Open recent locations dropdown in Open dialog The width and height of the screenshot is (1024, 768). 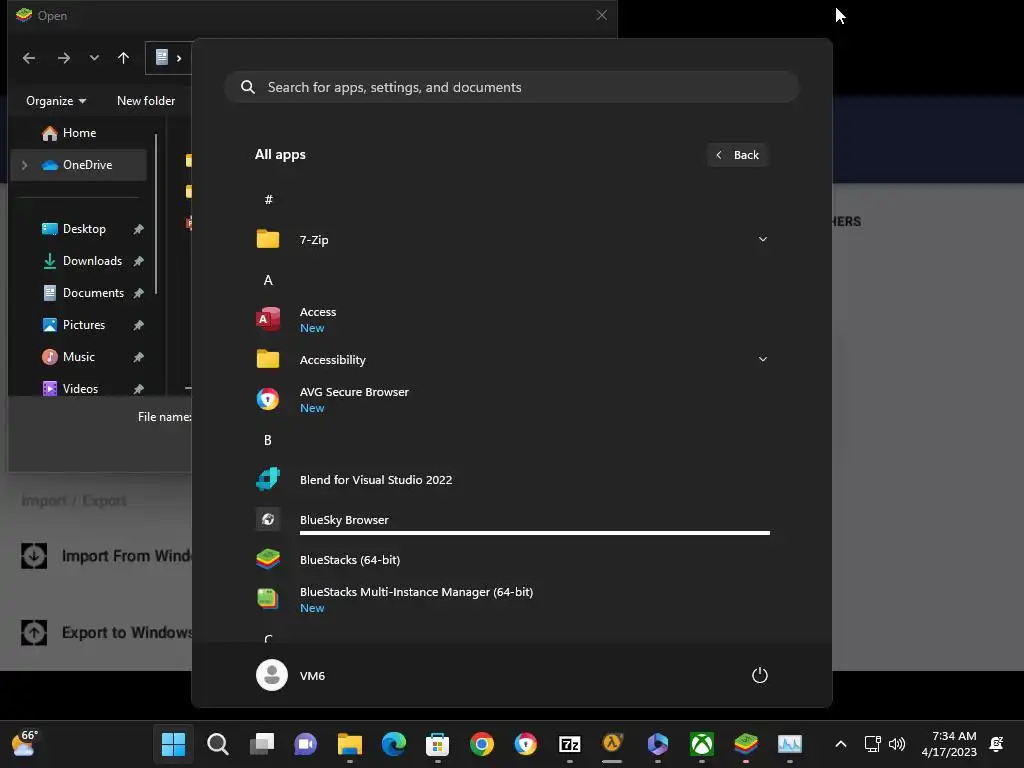click(94, 57)
